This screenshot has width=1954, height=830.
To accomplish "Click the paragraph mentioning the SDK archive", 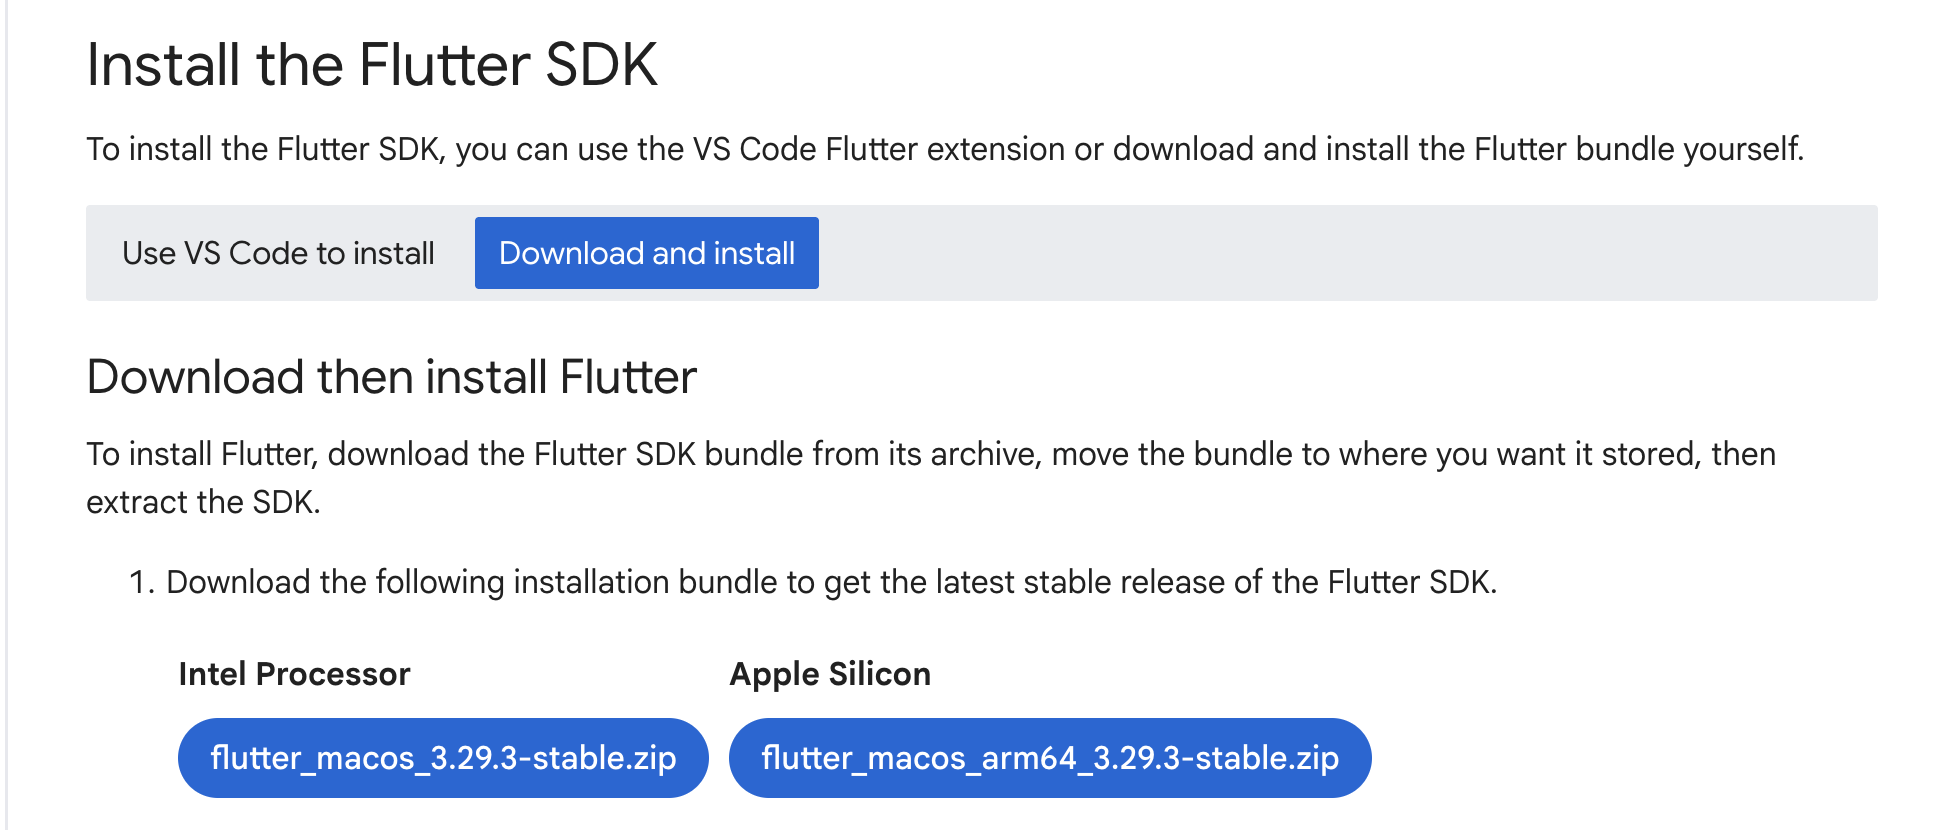I will pyautogui.click(x=930, y=453).
